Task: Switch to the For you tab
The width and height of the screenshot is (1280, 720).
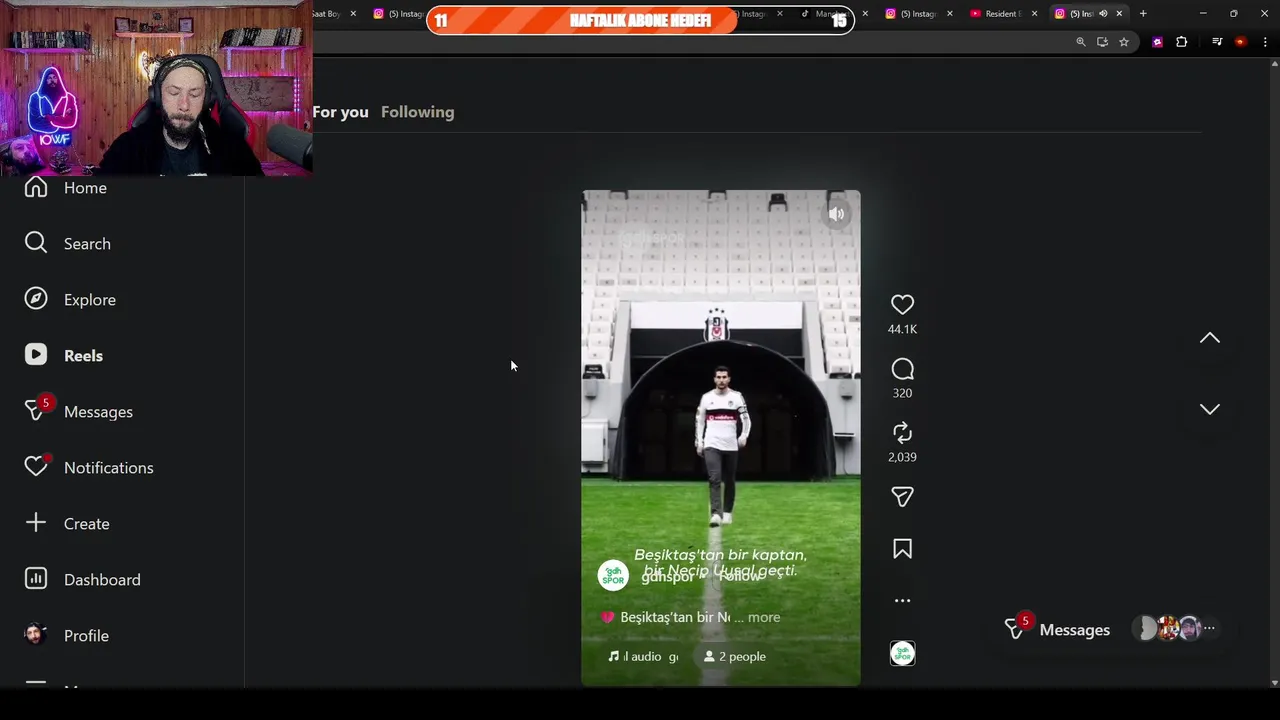Action: tap(340, 112)
